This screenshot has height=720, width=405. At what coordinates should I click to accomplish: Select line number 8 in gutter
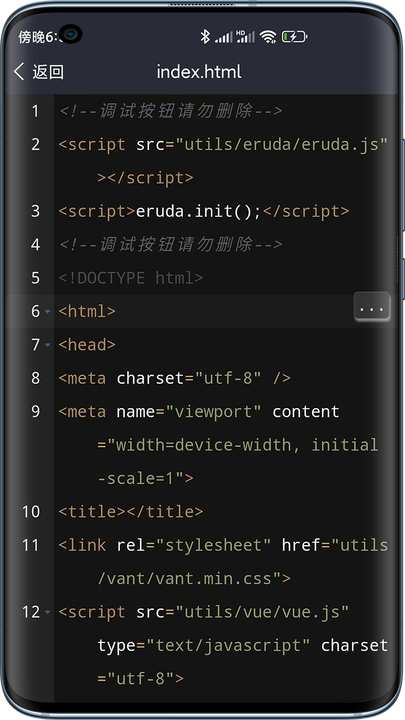pyautogui.click(x=35, y=378)
